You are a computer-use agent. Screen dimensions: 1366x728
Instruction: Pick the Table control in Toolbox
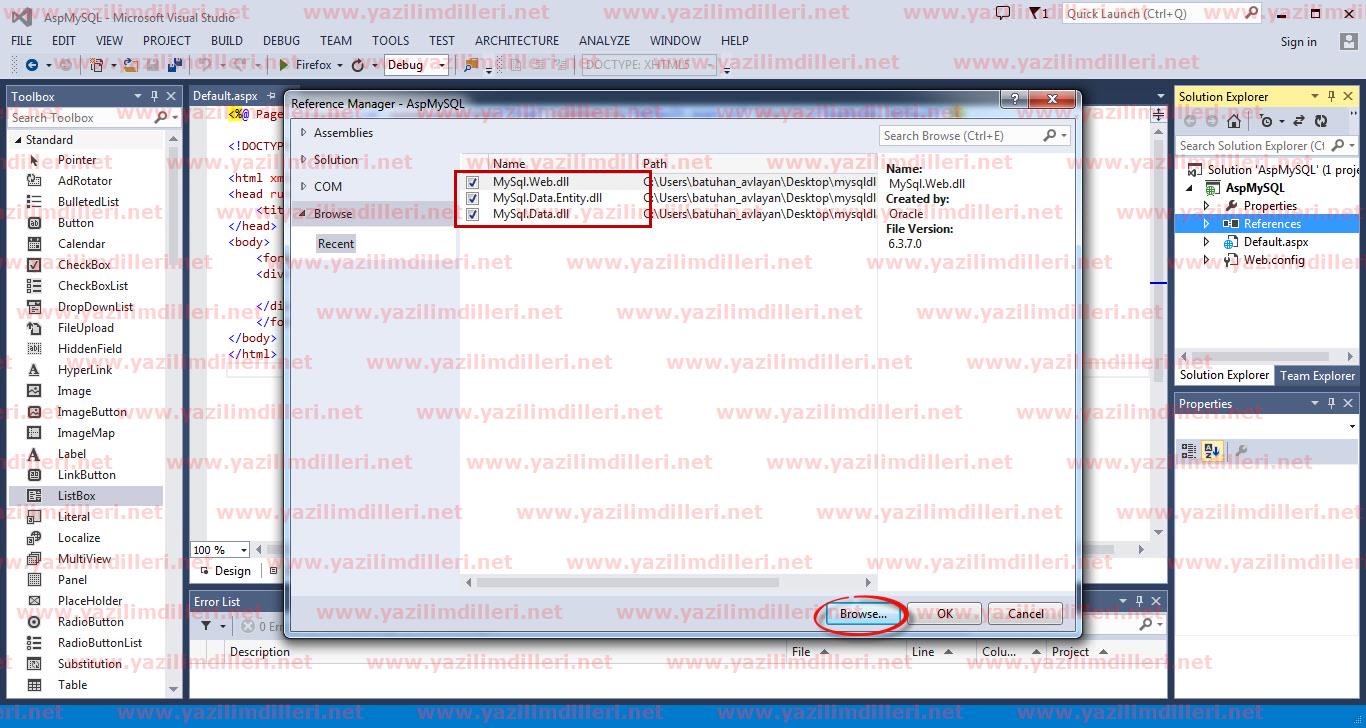[x=73, y=685]
